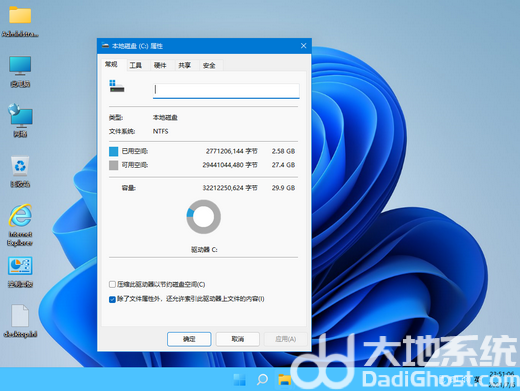The height and width of the screenshot is (391, 520).
Task: Open the 安全 tab
Action: [x=209, y=65]
